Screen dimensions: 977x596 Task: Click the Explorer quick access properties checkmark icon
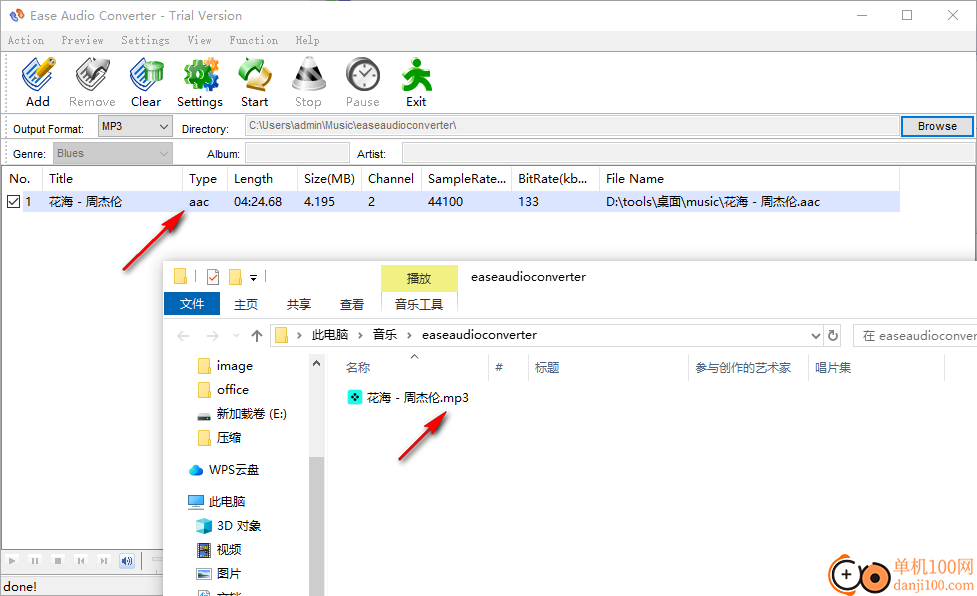point(213,277)
